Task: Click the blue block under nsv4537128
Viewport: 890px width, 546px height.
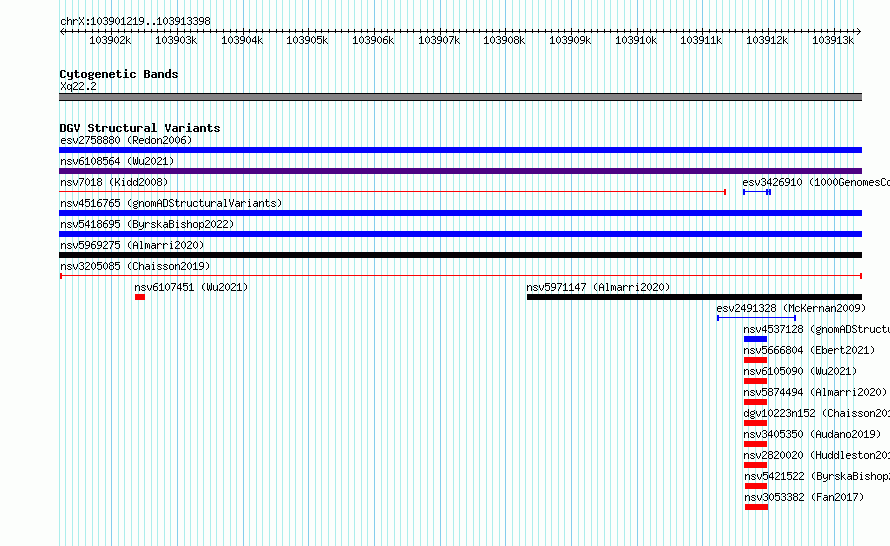Action: [755, 339]
